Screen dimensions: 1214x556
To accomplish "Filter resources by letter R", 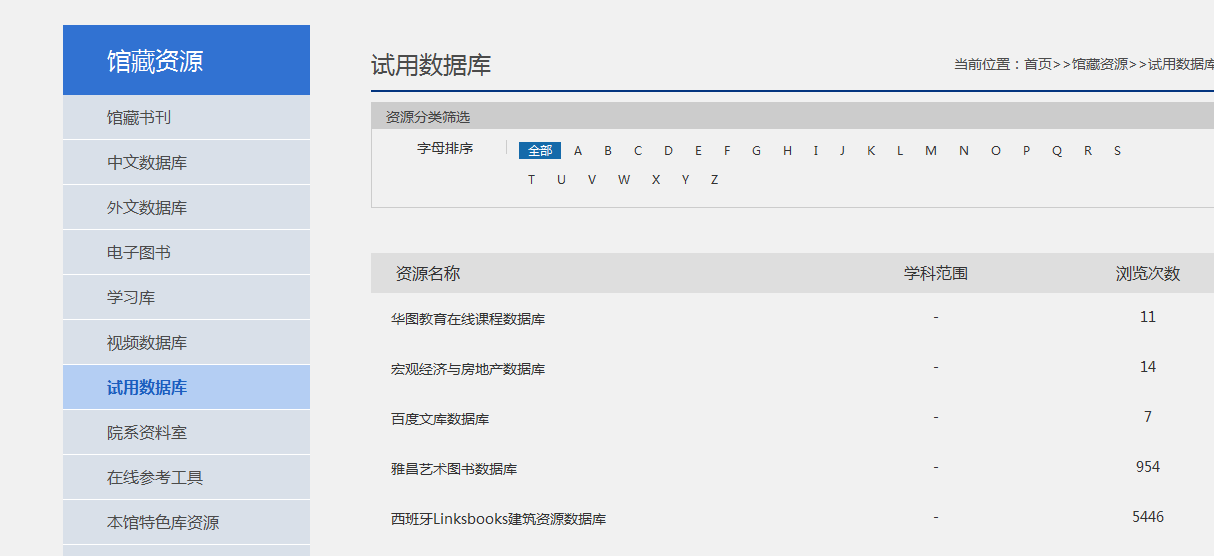I will tap(1088, 151).
